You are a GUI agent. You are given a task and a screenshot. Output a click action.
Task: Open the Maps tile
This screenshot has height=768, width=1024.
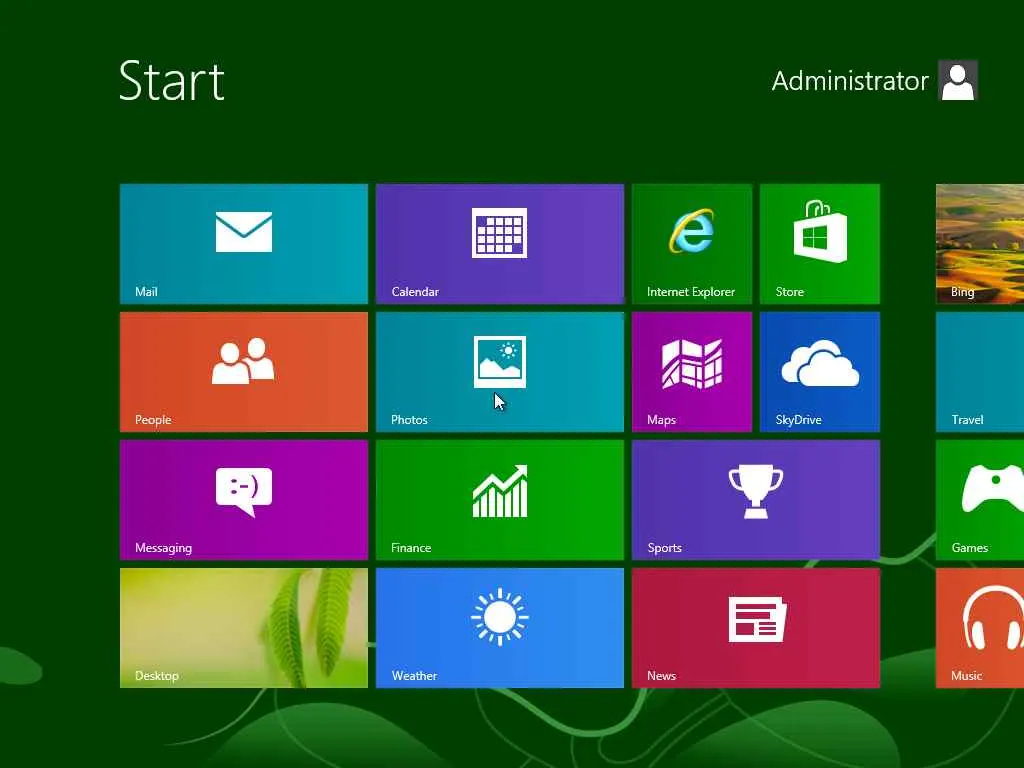692,372
